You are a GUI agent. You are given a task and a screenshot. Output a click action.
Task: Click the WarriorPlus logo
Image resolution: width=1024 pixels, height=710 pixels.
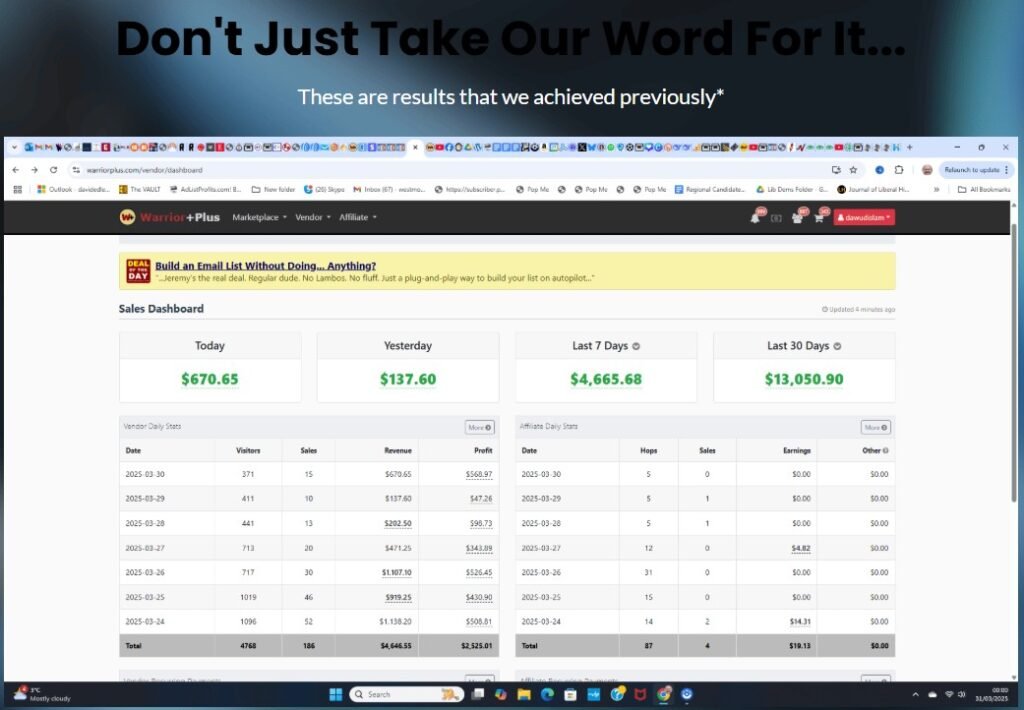coord(170,218)
